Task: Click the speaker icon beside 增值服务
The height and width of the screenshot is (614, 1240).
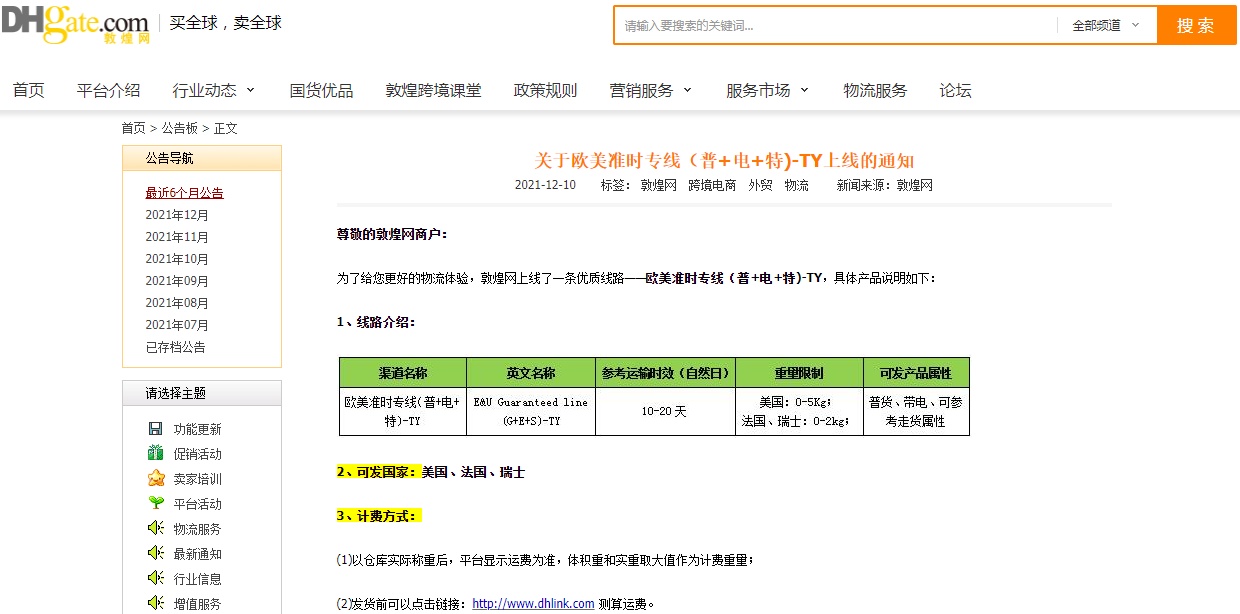Action: (x=155, y=603)
